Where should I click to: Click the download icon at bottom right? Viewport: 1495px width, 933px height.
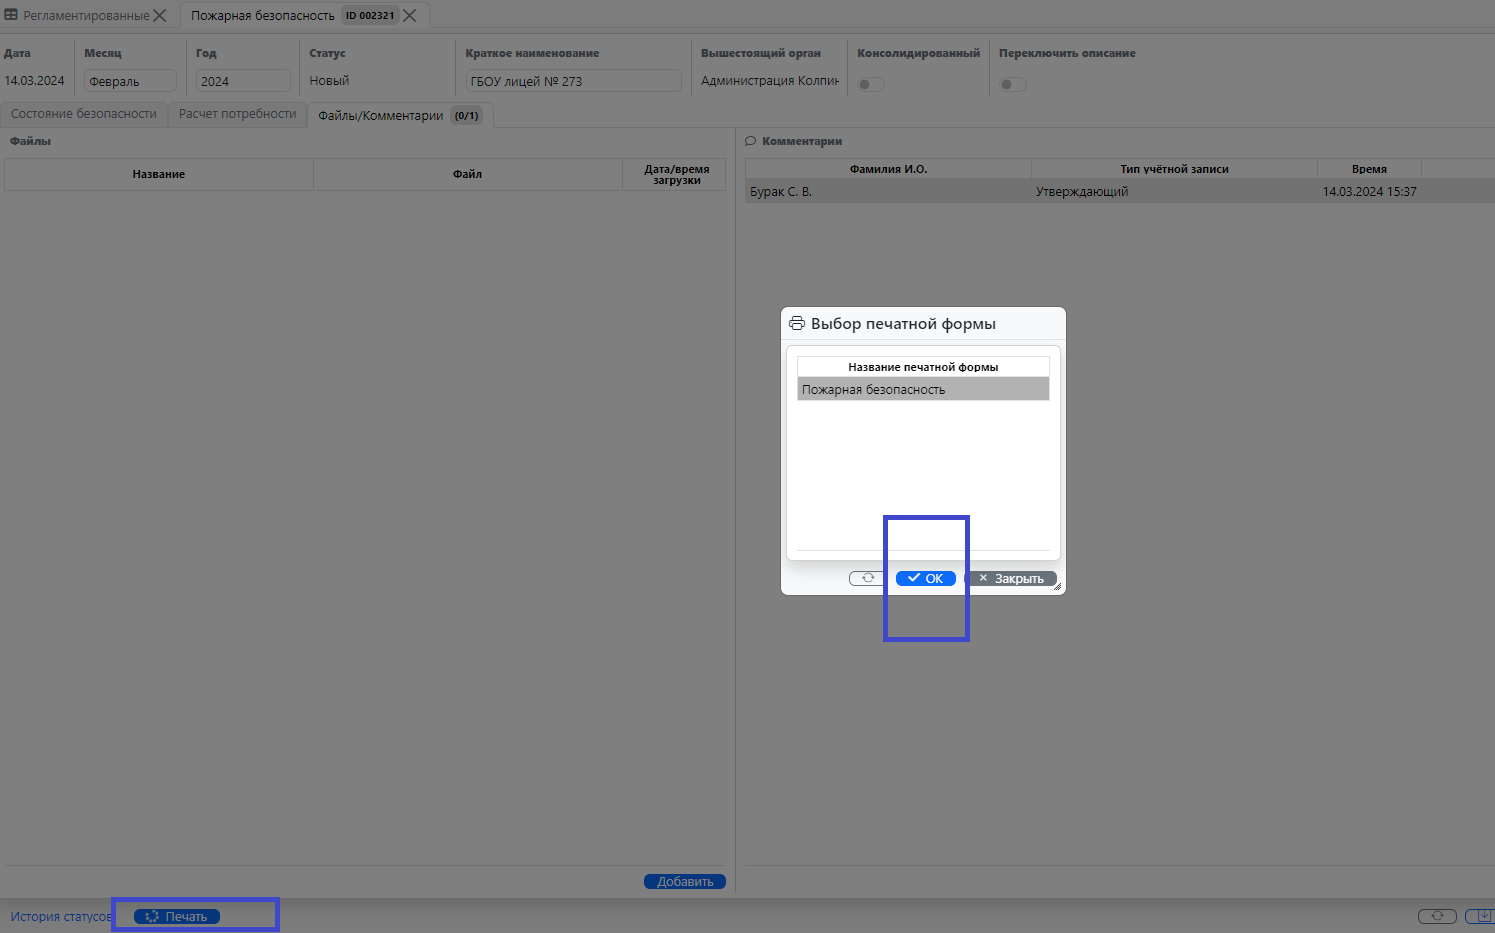pyautogui.click(x=1482, y=916)
